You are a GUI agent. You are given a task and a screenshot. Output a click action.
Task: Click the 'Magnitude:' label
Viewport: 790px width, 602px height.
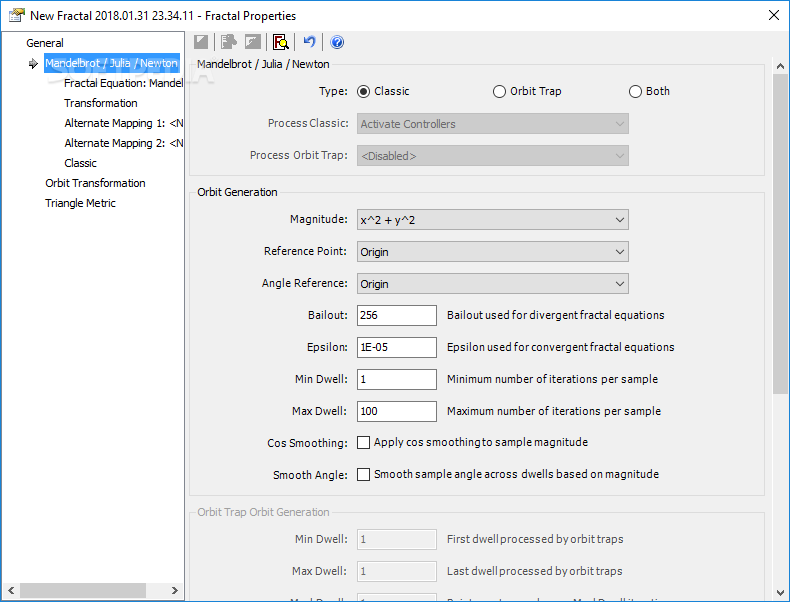(x=319, y=220)
